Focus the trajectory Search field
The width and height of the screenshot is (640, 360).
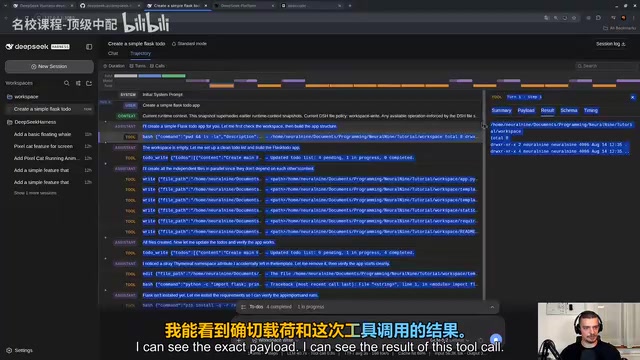(x=606, y=66)
